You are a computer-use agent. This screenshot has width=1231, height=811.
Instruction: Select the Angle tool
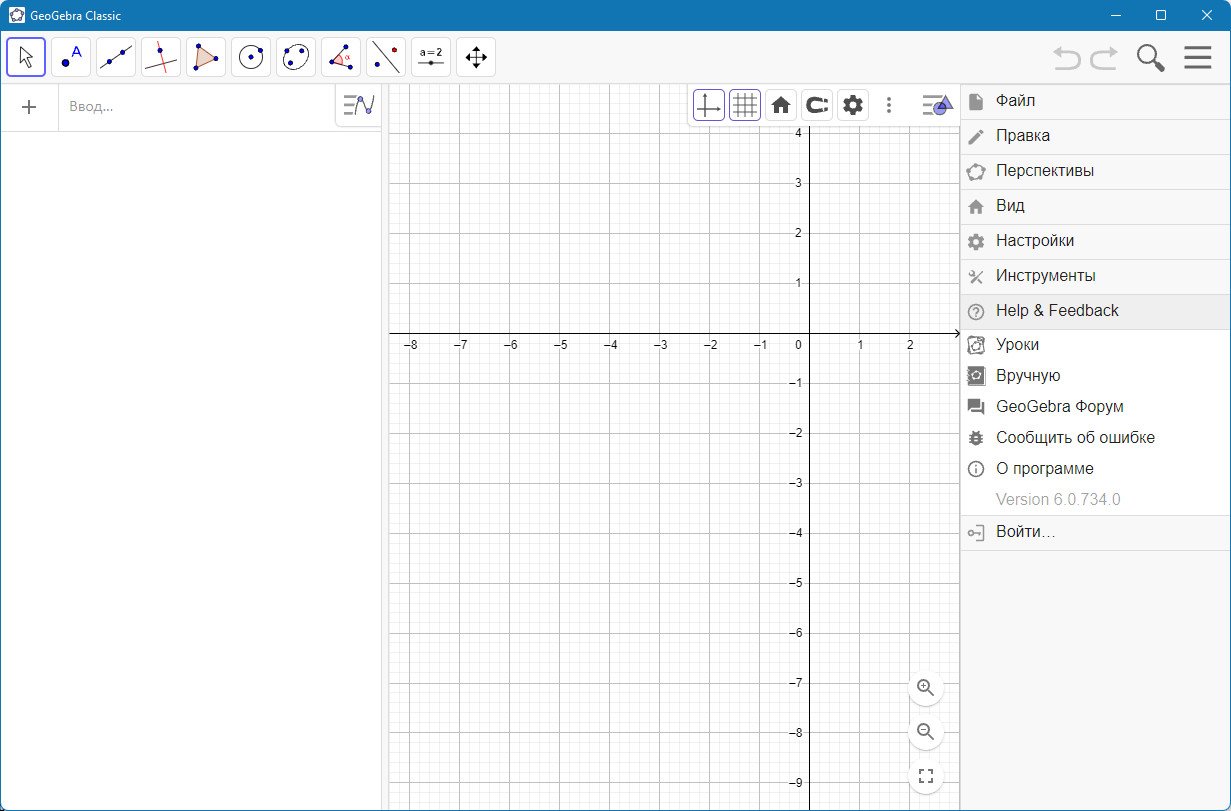point(341,57)
